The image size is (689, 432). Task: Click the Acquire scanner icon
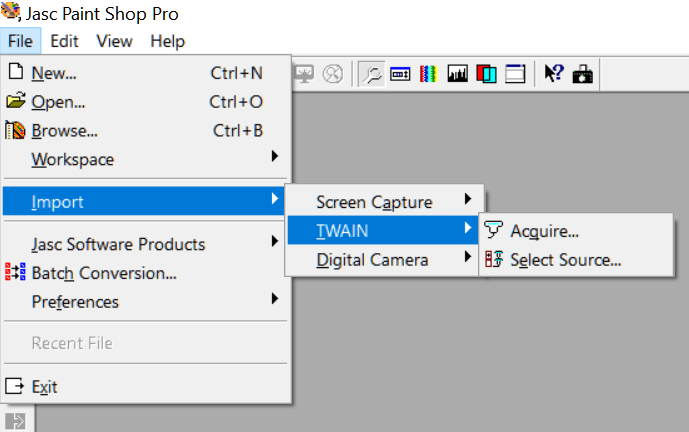pos(493,229)
